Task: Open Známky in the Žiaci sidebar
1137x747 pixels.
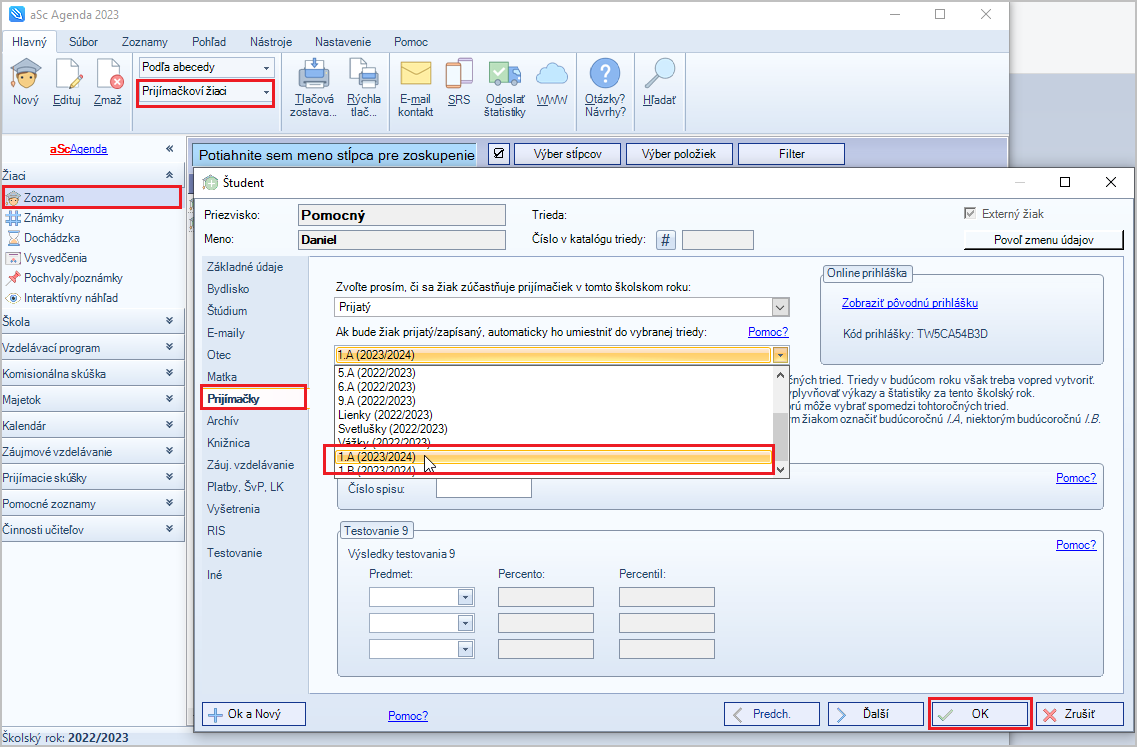Action: tap(44, 218)
